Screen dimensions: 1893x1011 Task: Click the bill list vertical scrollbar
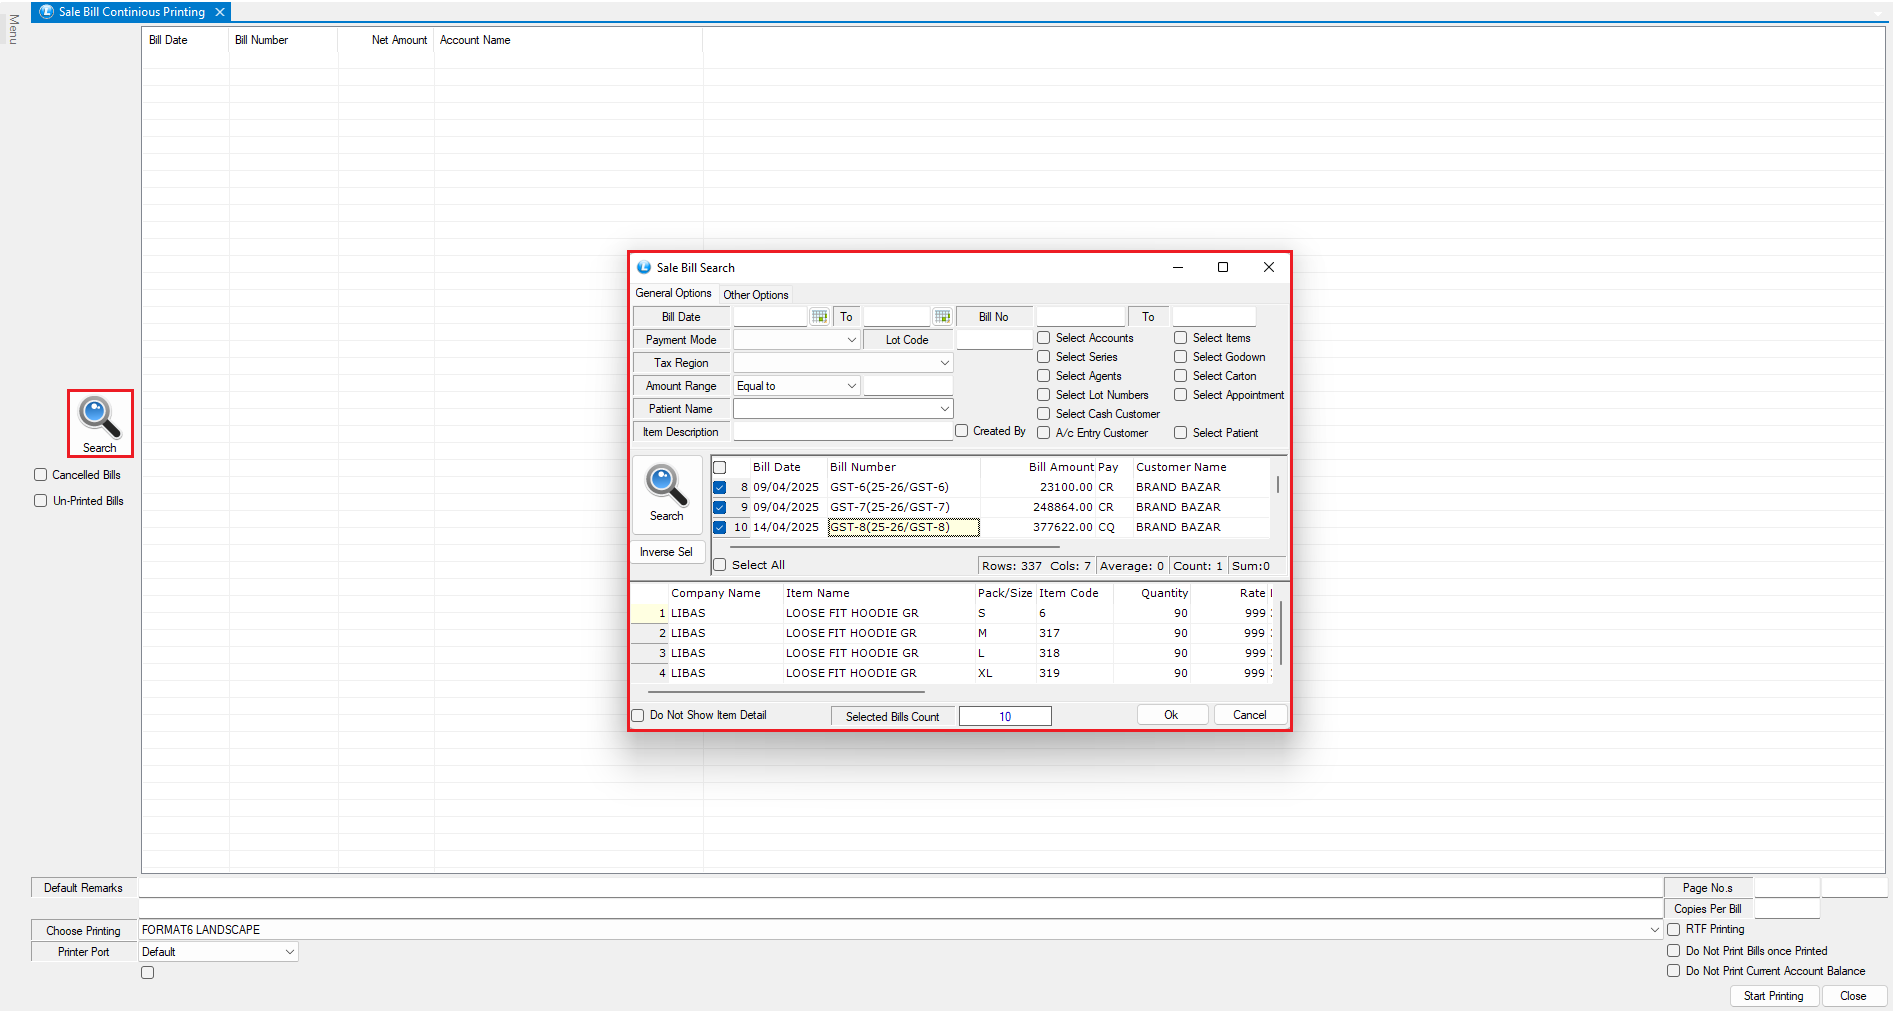point(1277,486)
